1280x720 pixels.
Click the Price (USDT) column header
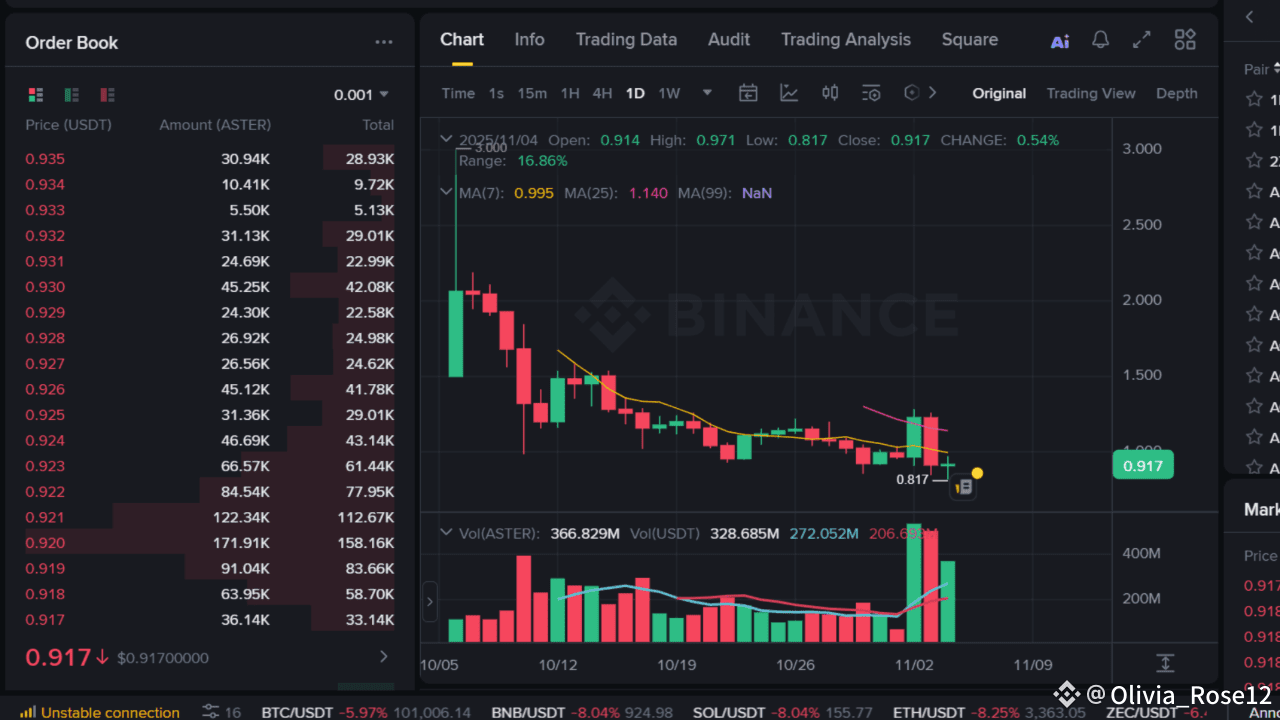[69, 125]
